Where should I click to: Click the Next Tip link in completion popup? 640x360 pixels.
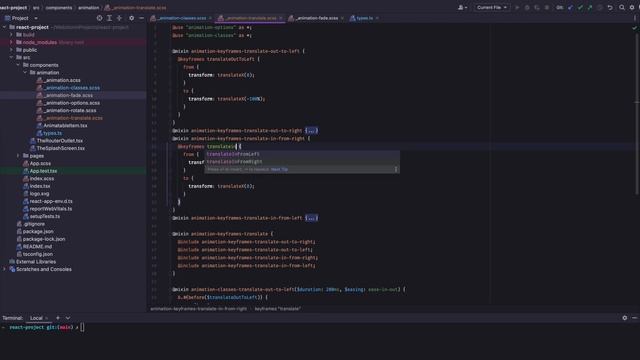coord(279,169)
